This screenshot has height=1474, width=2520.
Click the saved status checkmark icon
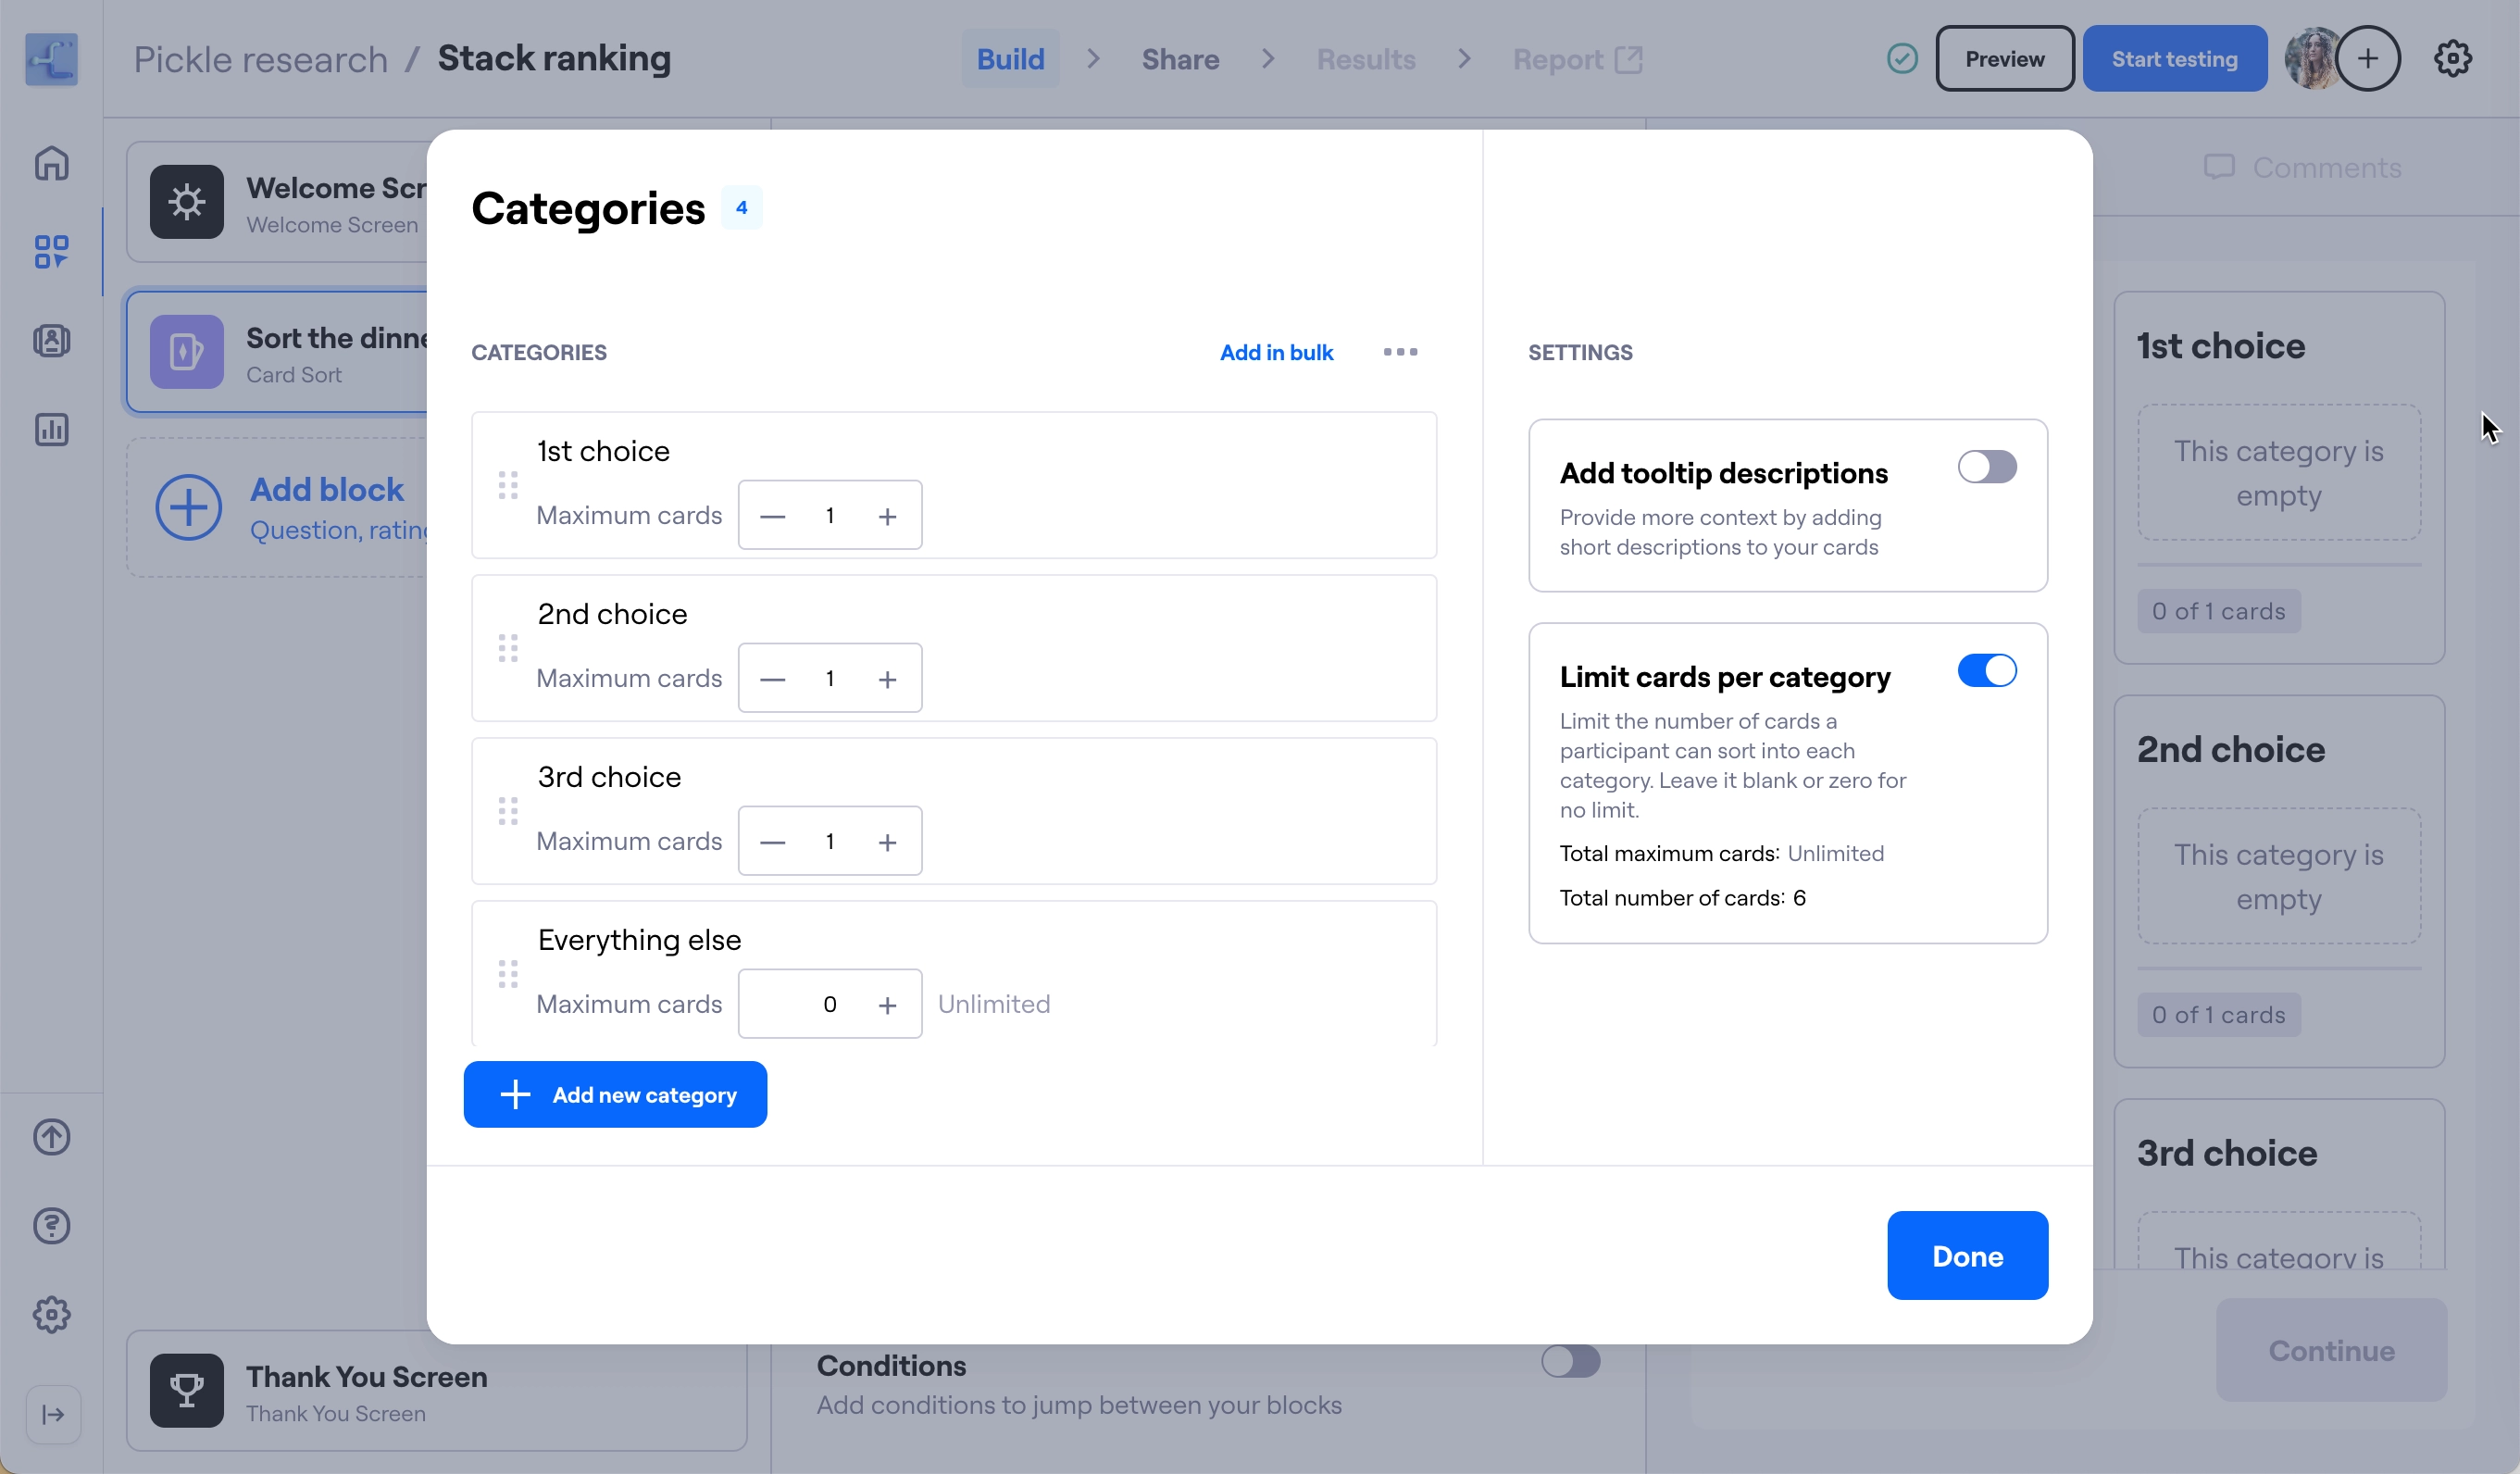pyautogui.click(x=1903, y=59)
